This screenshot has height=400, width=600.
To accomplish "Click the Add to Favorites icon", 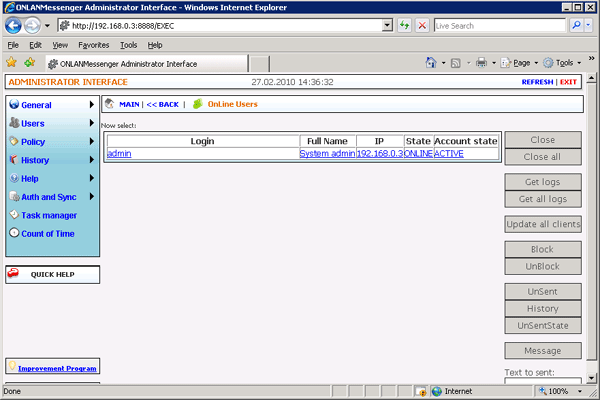I will [29, 62].
